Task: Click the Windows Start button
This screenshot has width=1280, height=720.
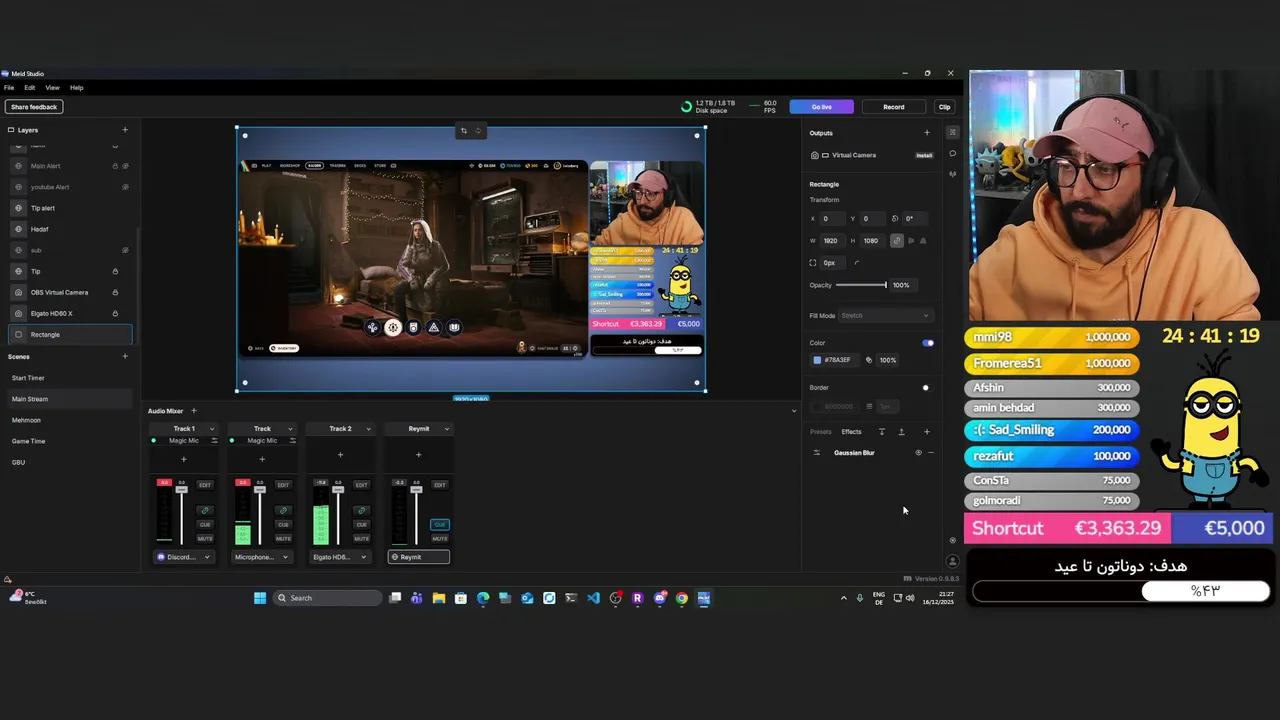Action: pos(260,598)
